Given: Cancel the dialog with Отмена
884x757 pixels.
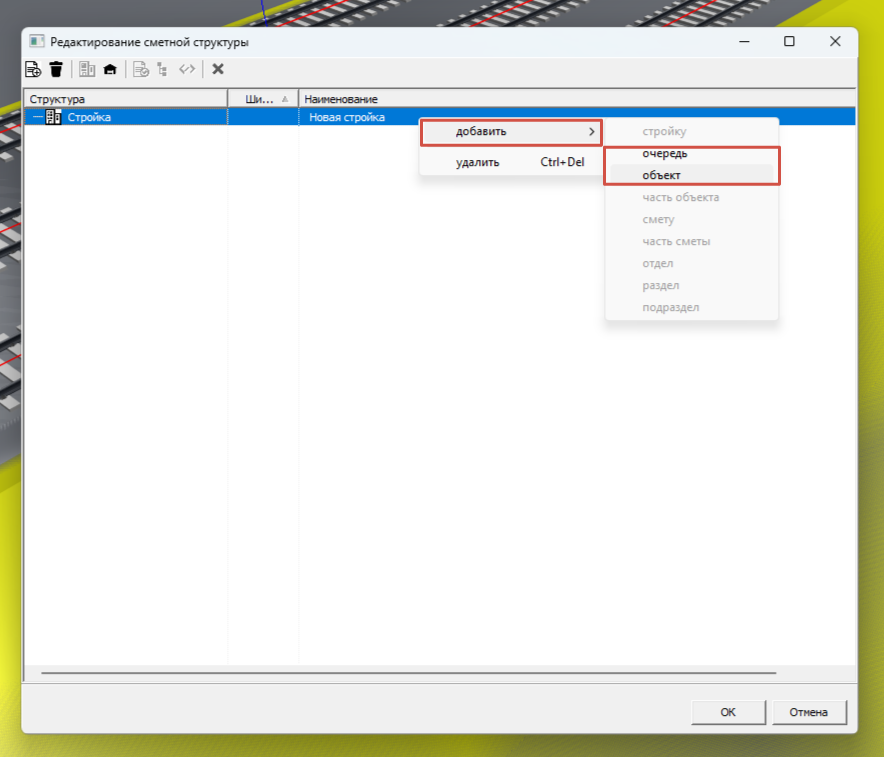Looking at the screenshot, I should point(808,712).
